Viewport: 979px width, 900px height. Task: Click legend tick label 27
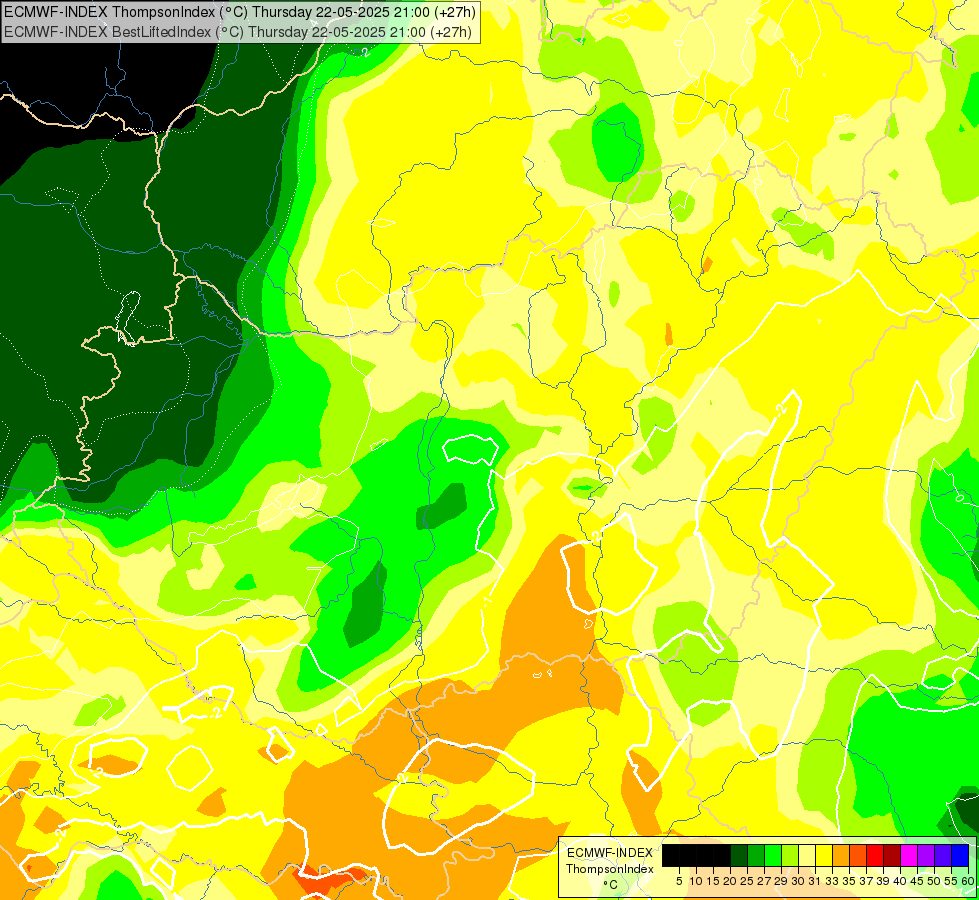coord(764,881)
